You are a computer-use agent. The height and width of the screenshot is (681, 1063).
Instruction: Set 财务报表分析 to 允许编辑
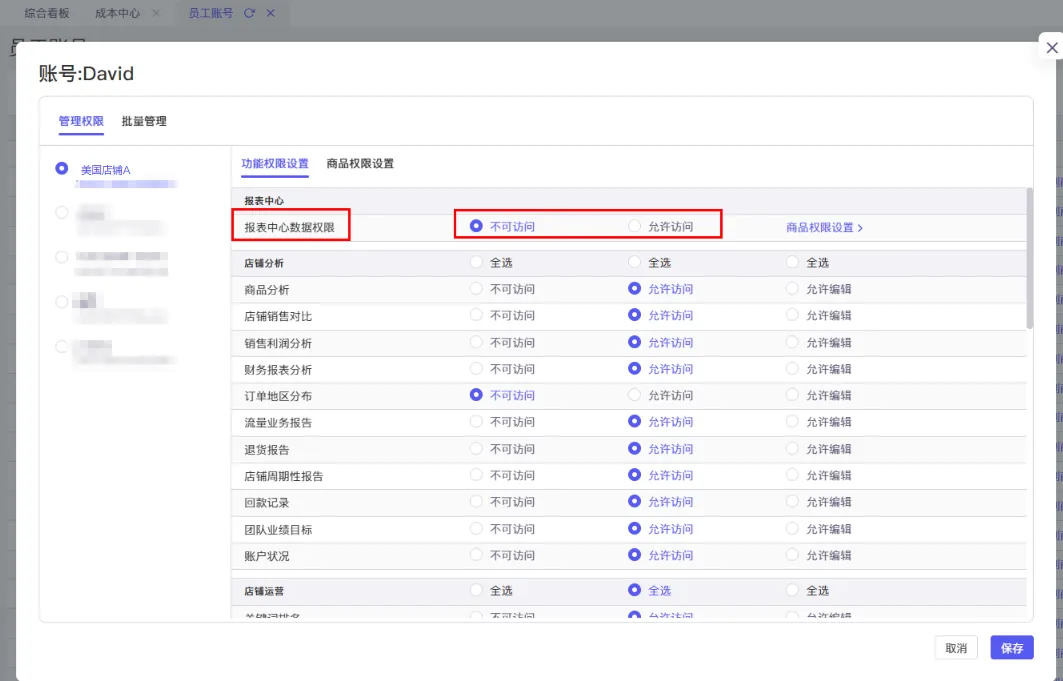pyautogui.click(x=792, y=369)
